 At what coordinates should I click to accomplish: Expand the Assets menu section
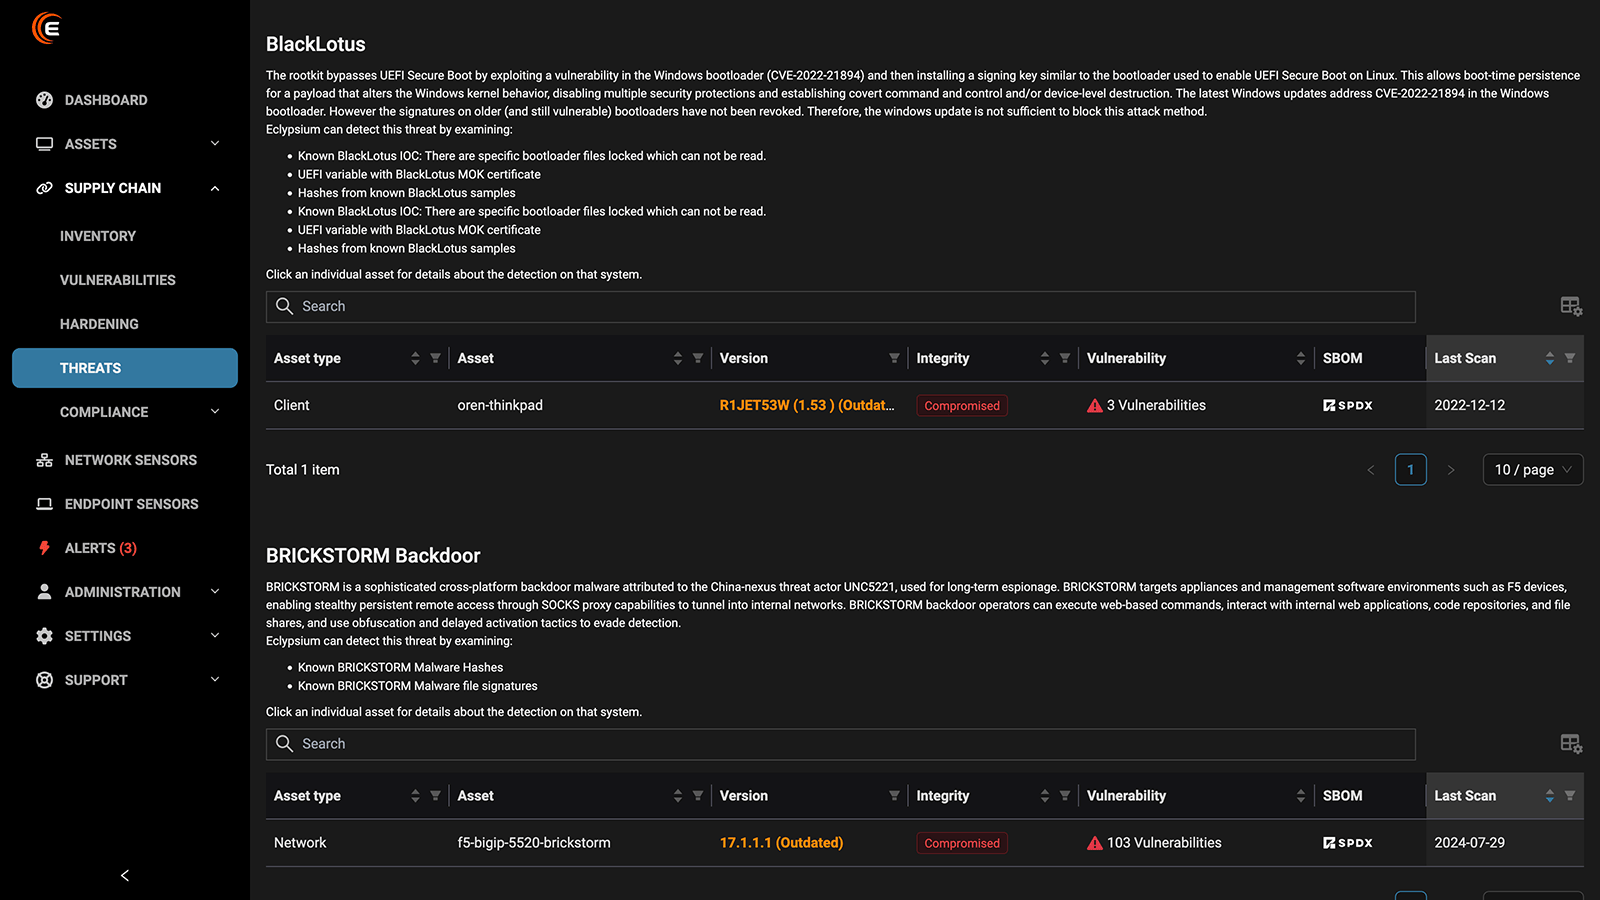coord(214,144)
